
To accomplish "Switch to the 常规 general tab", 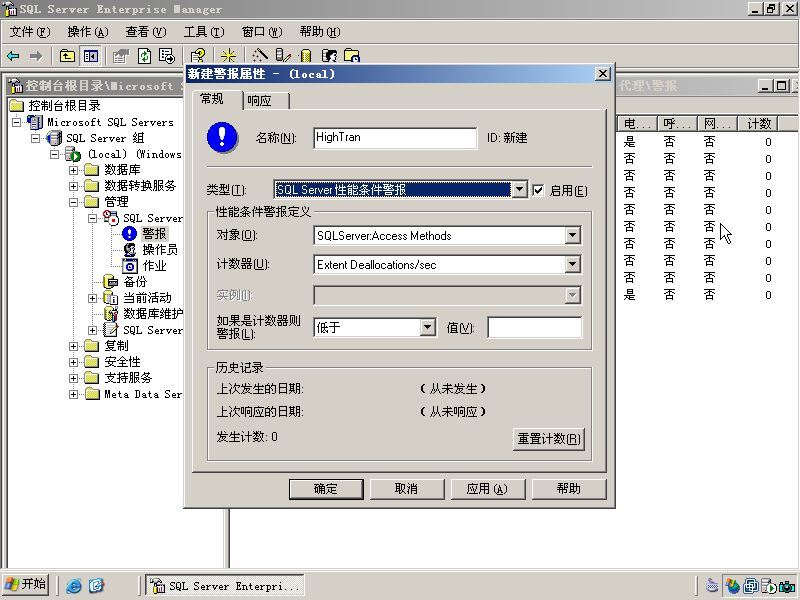I will tap(218, 99).
